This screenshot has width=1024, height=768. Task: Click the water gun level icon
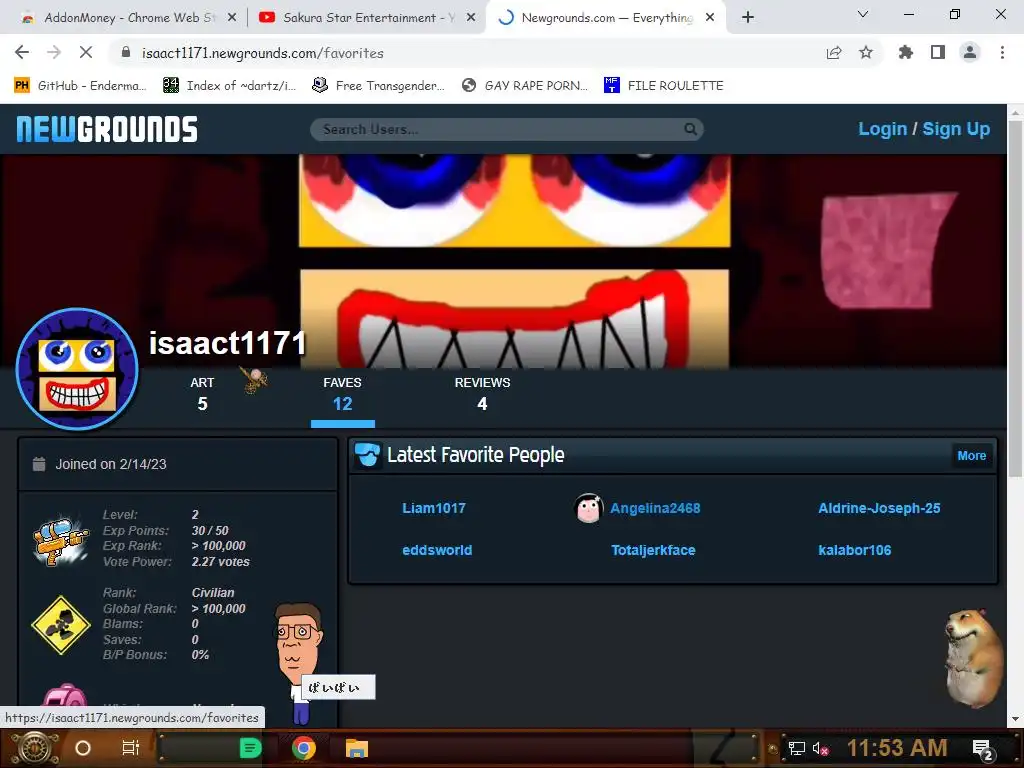coord(61,539)
